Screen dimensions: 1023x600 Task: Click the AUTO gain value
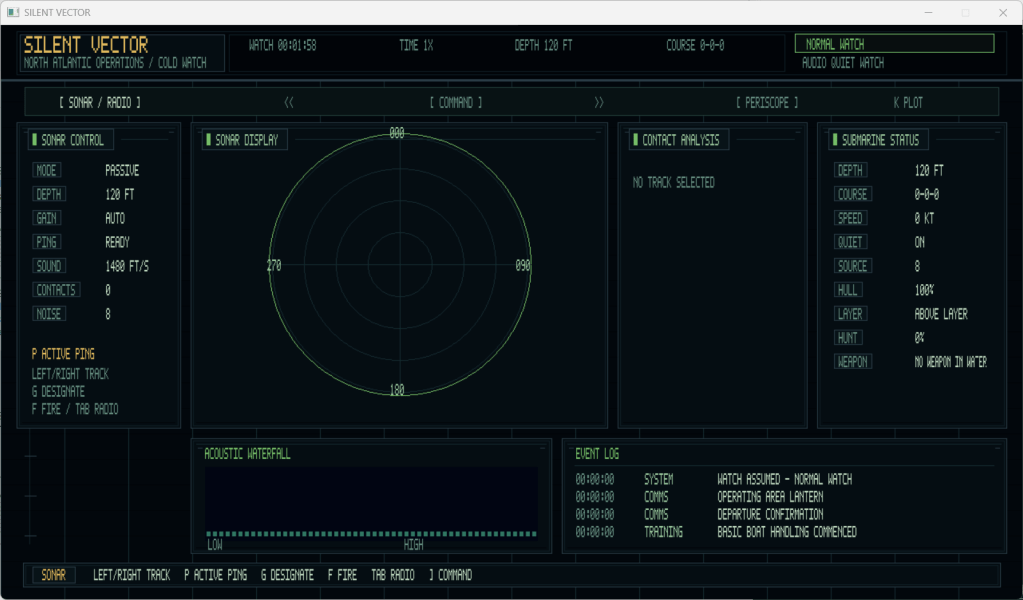115,218
